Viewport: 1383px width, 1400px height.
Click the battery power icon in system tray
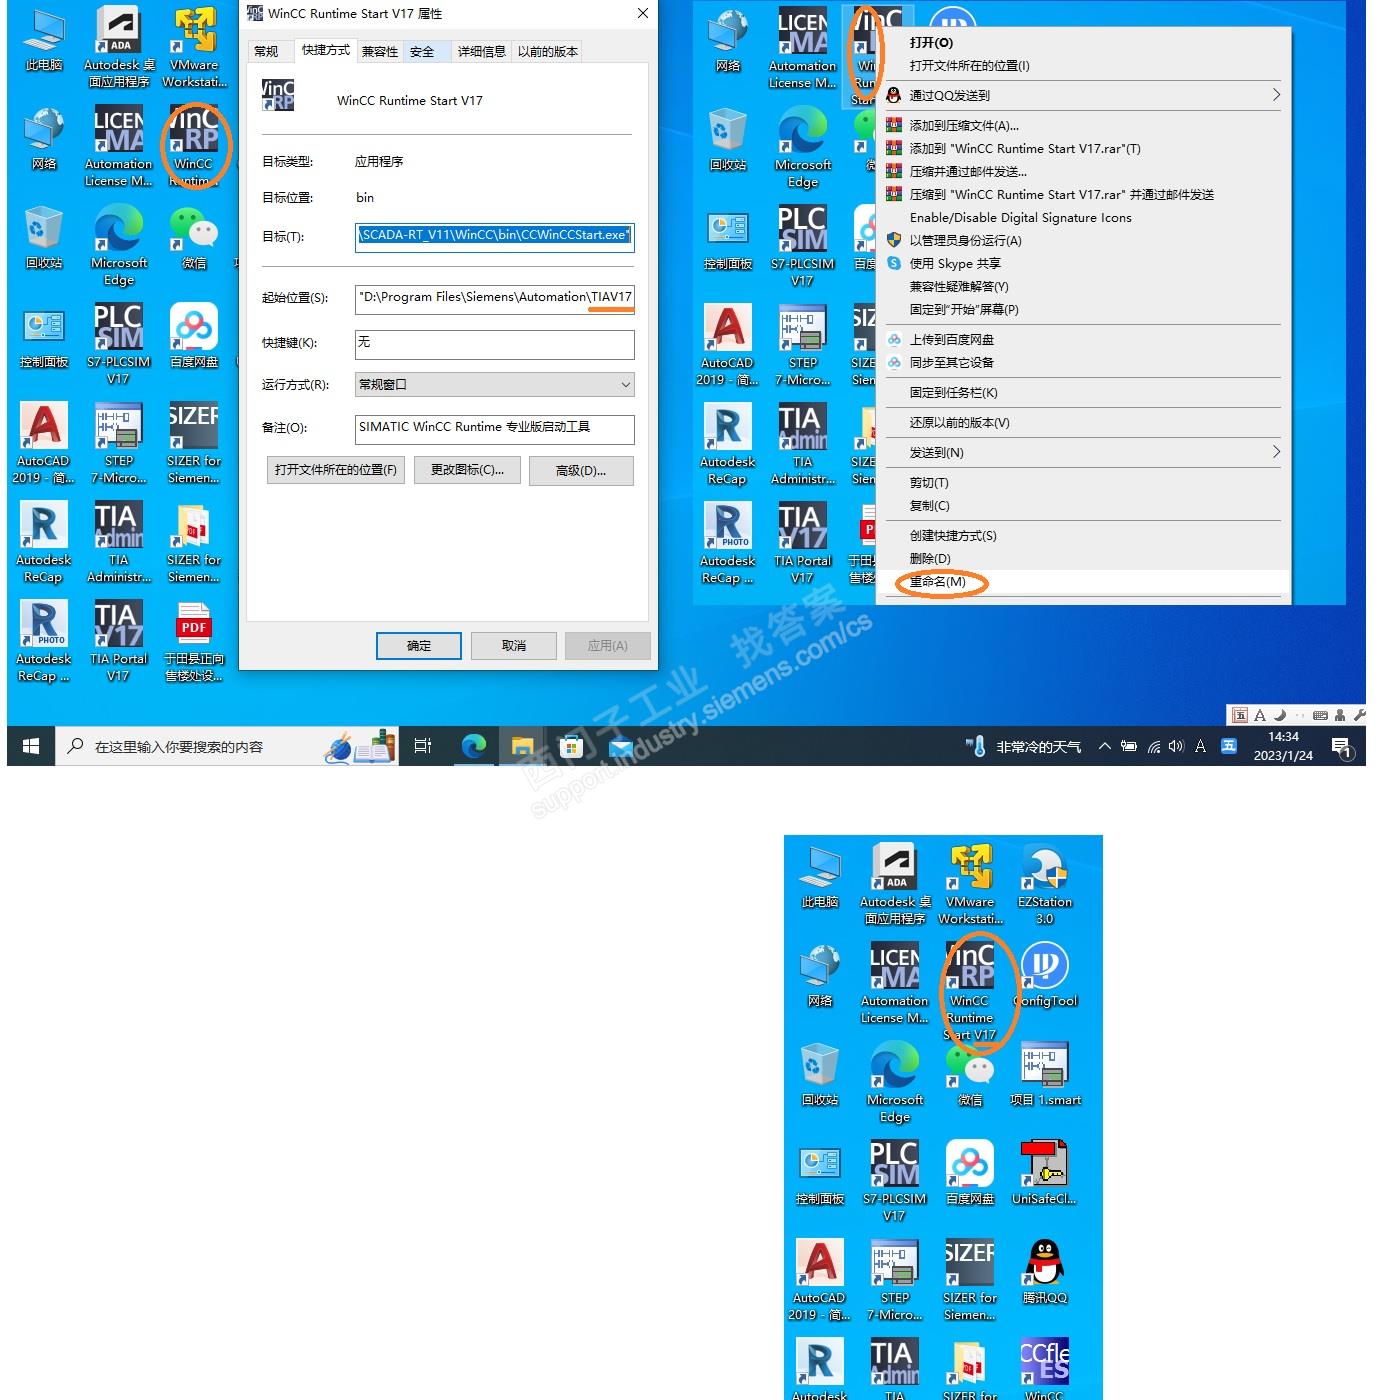coord(1129,746)
